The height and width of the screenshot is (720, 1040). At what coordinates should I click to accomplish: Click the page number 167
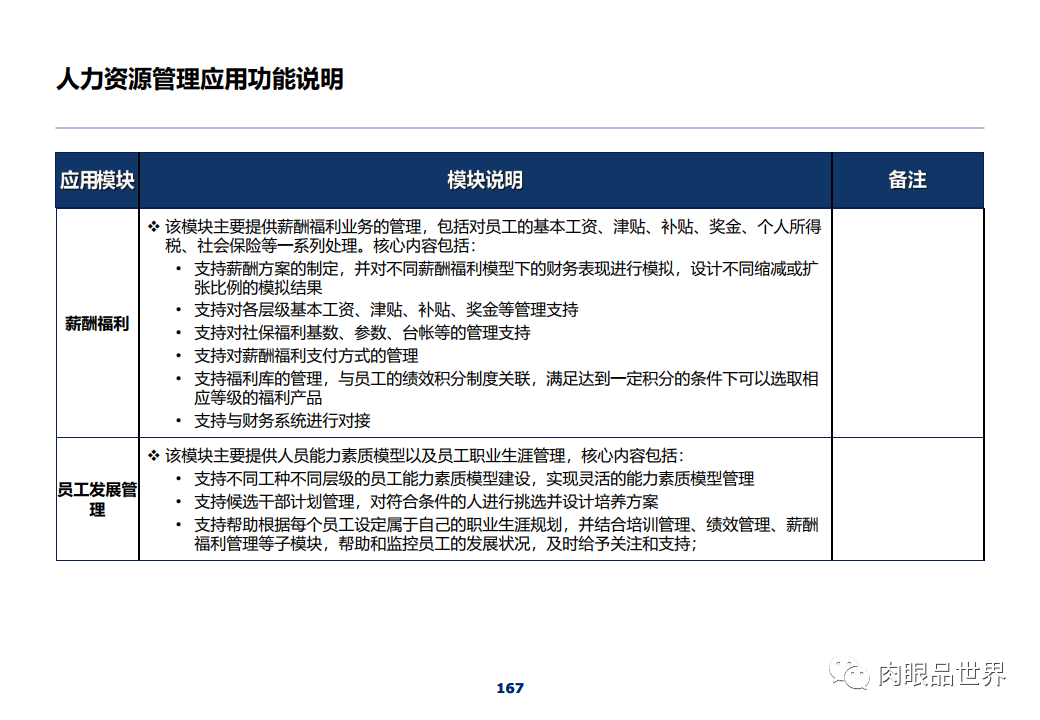coord(509,687)
